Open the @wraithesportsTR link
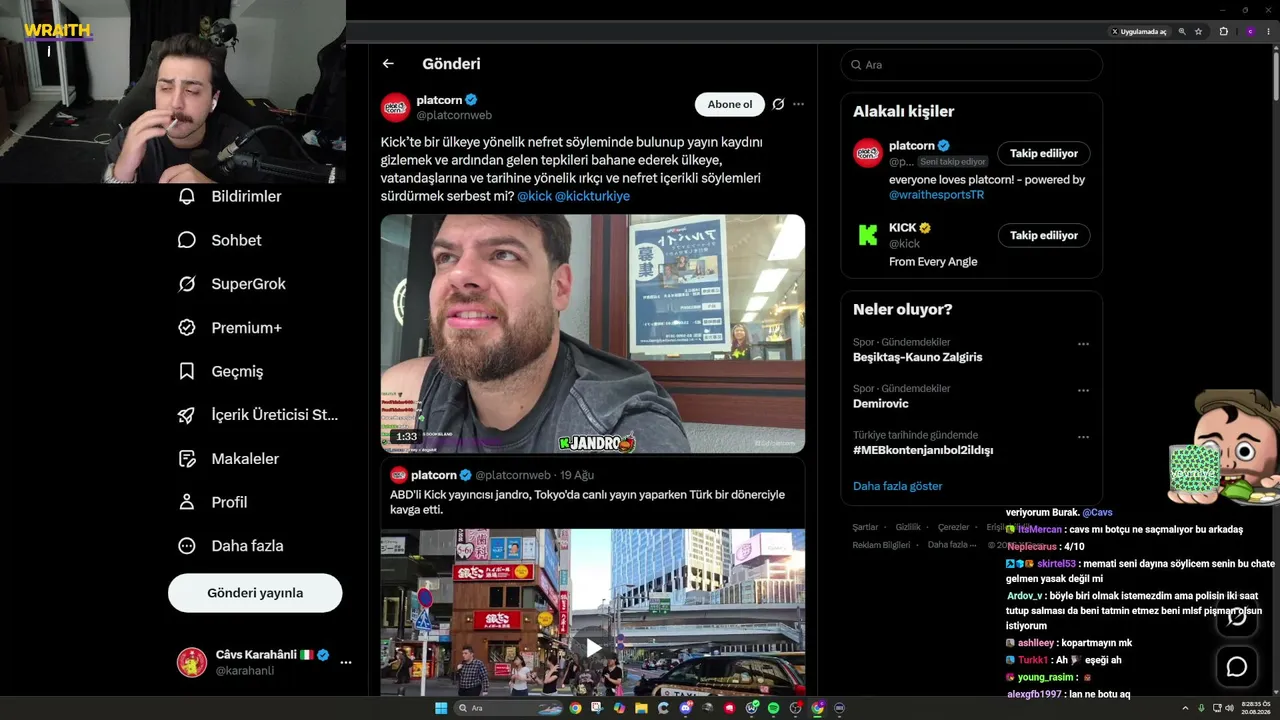The image size is (1280, 720). pyautogui.click(x=937, y=195)
